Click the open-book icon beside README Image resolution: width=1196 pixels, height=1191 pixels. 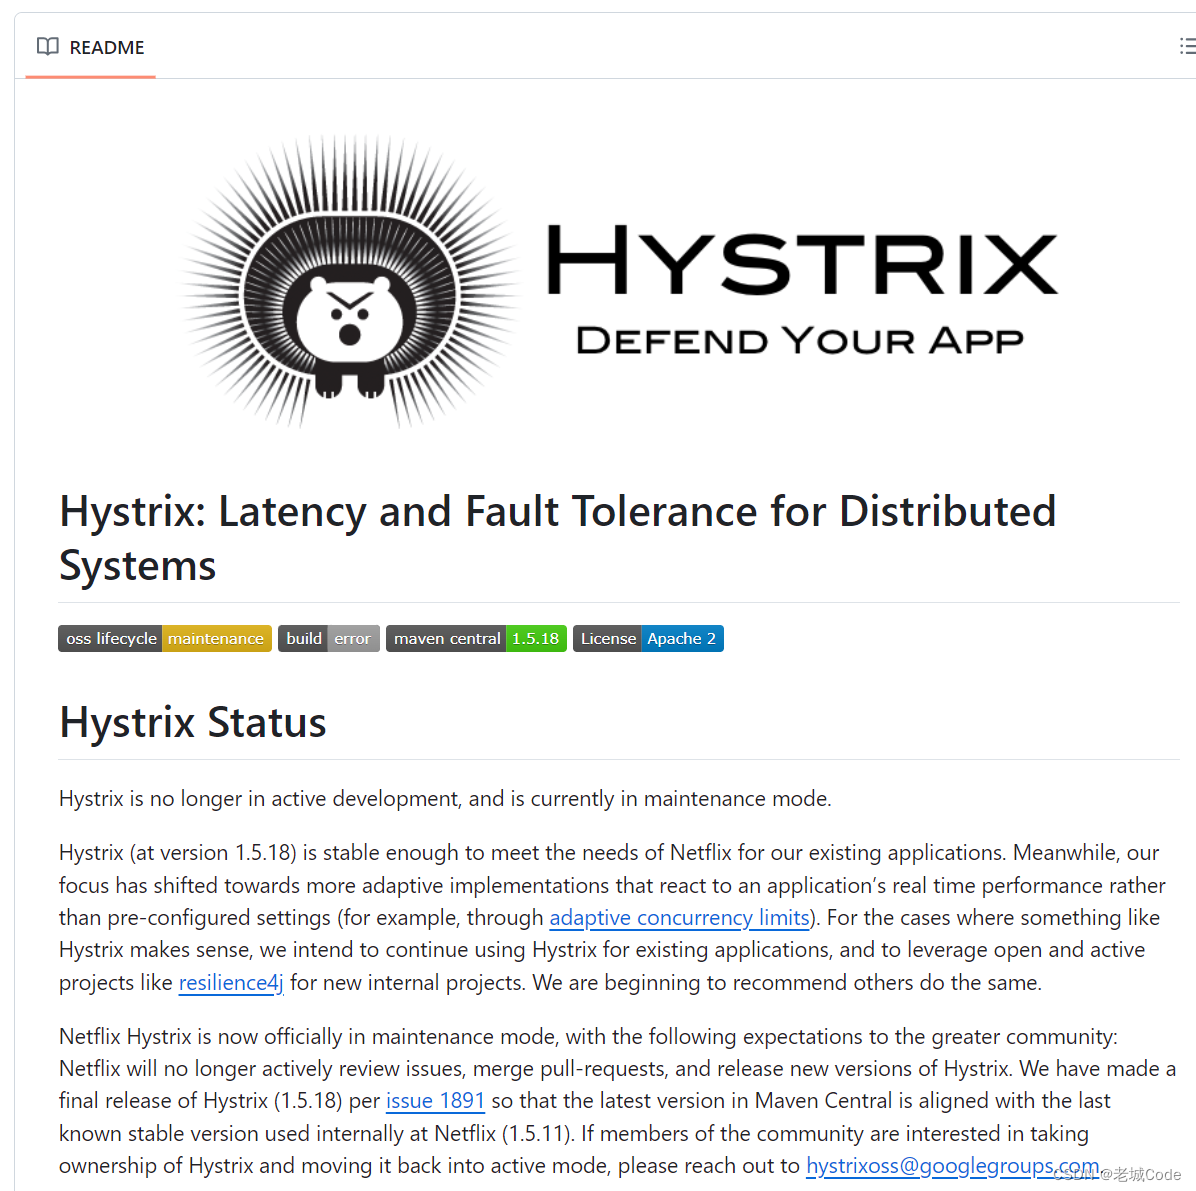[x=47, y=46]
